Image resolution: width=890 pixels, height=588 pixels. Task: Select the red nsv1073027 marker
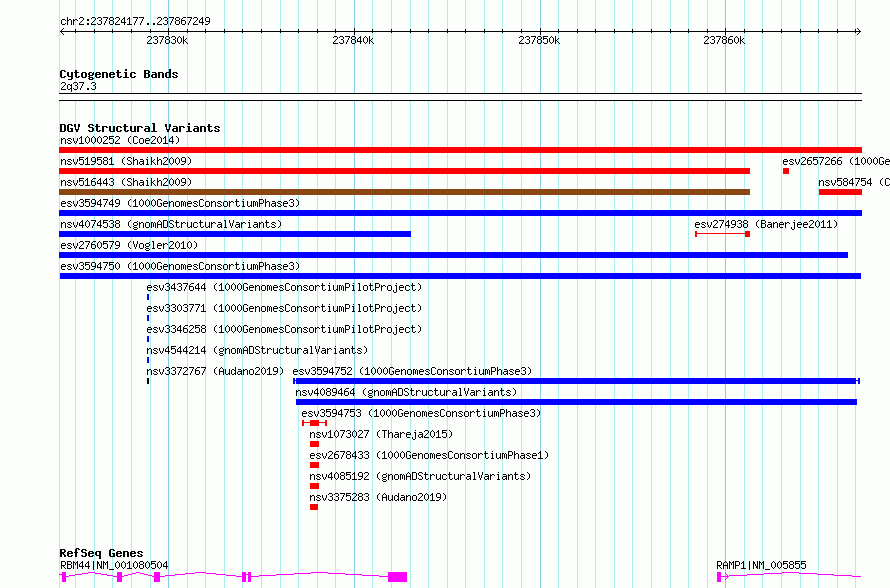tap(314, 444)
